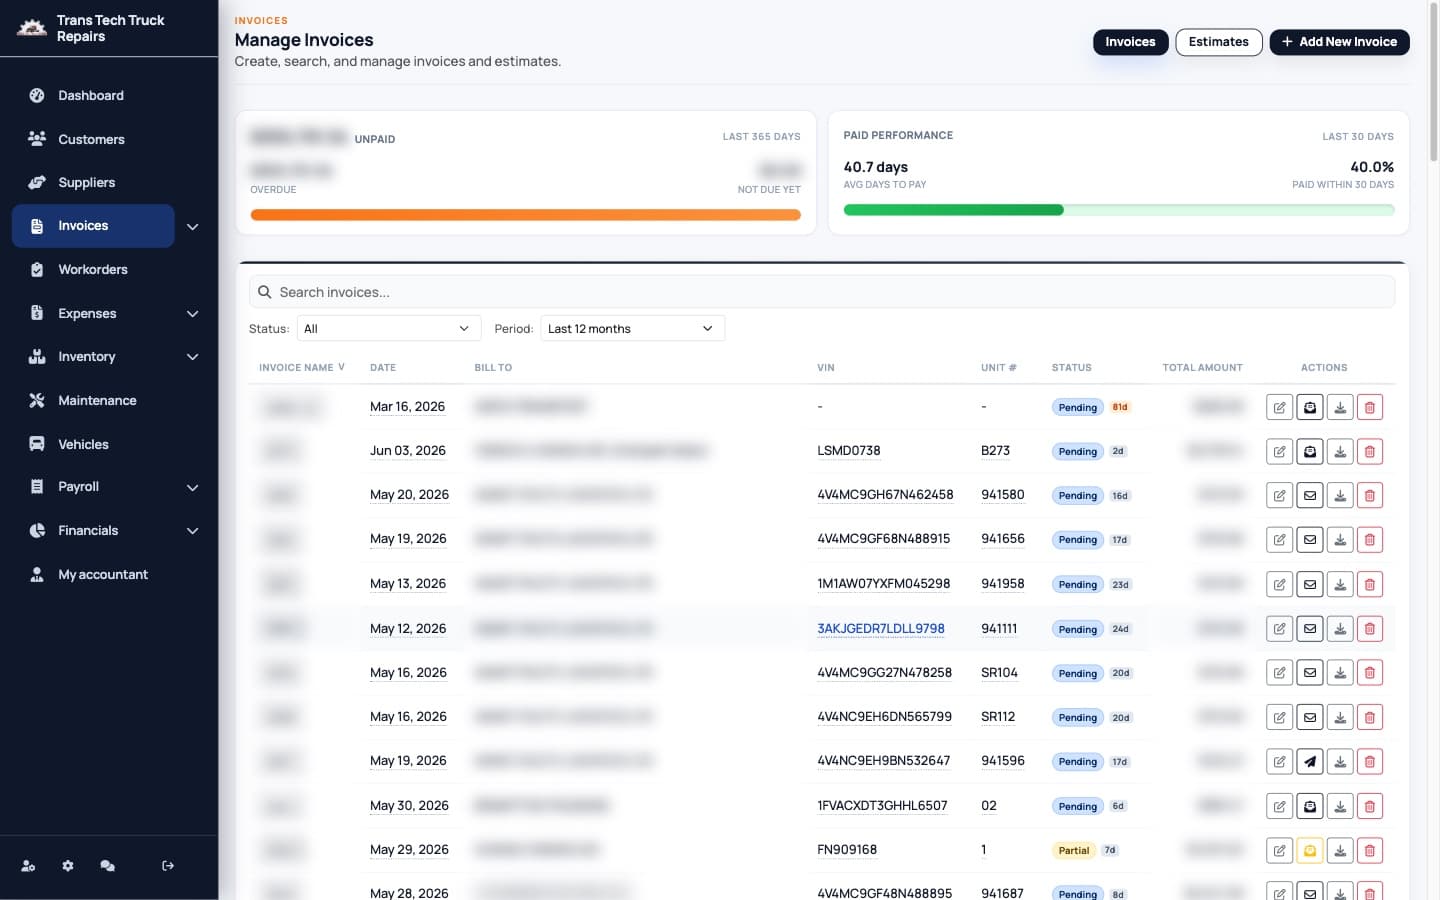Go to Dashboard in sidebar
1440x900 pixels.
(91, 96)
